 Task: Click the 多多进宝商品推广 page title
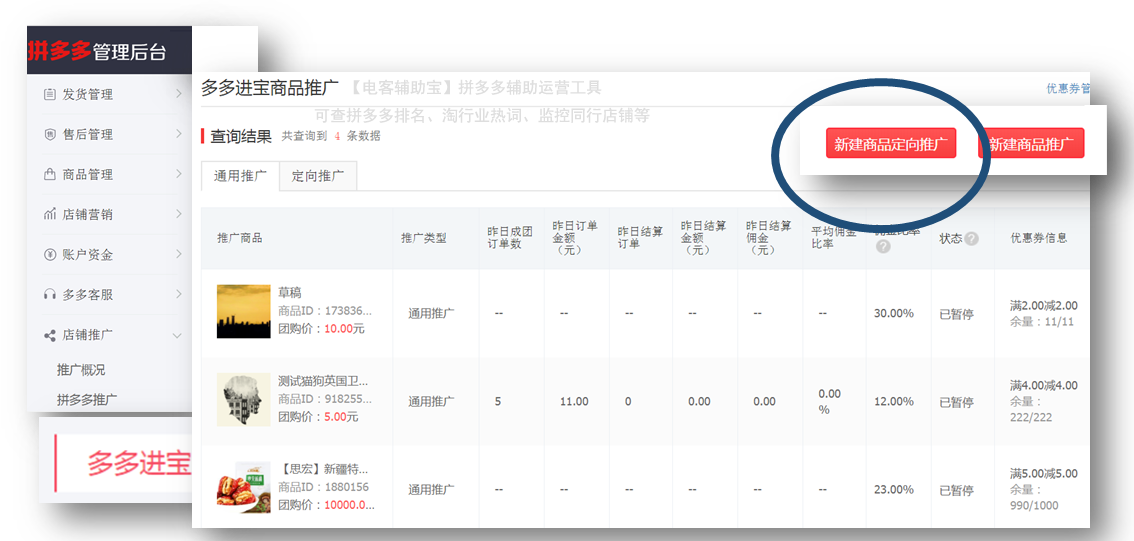(270, 88)
